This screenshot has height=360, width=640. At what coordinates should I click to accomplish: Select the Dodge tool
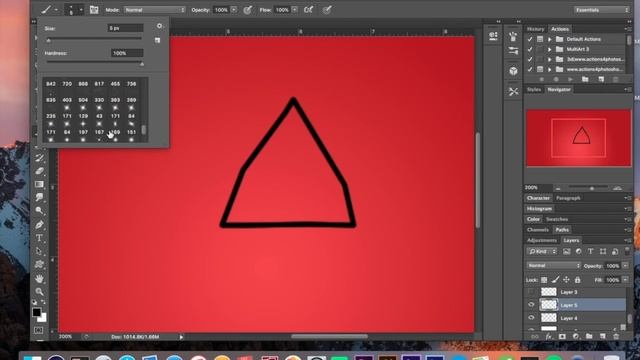[39, 211]
